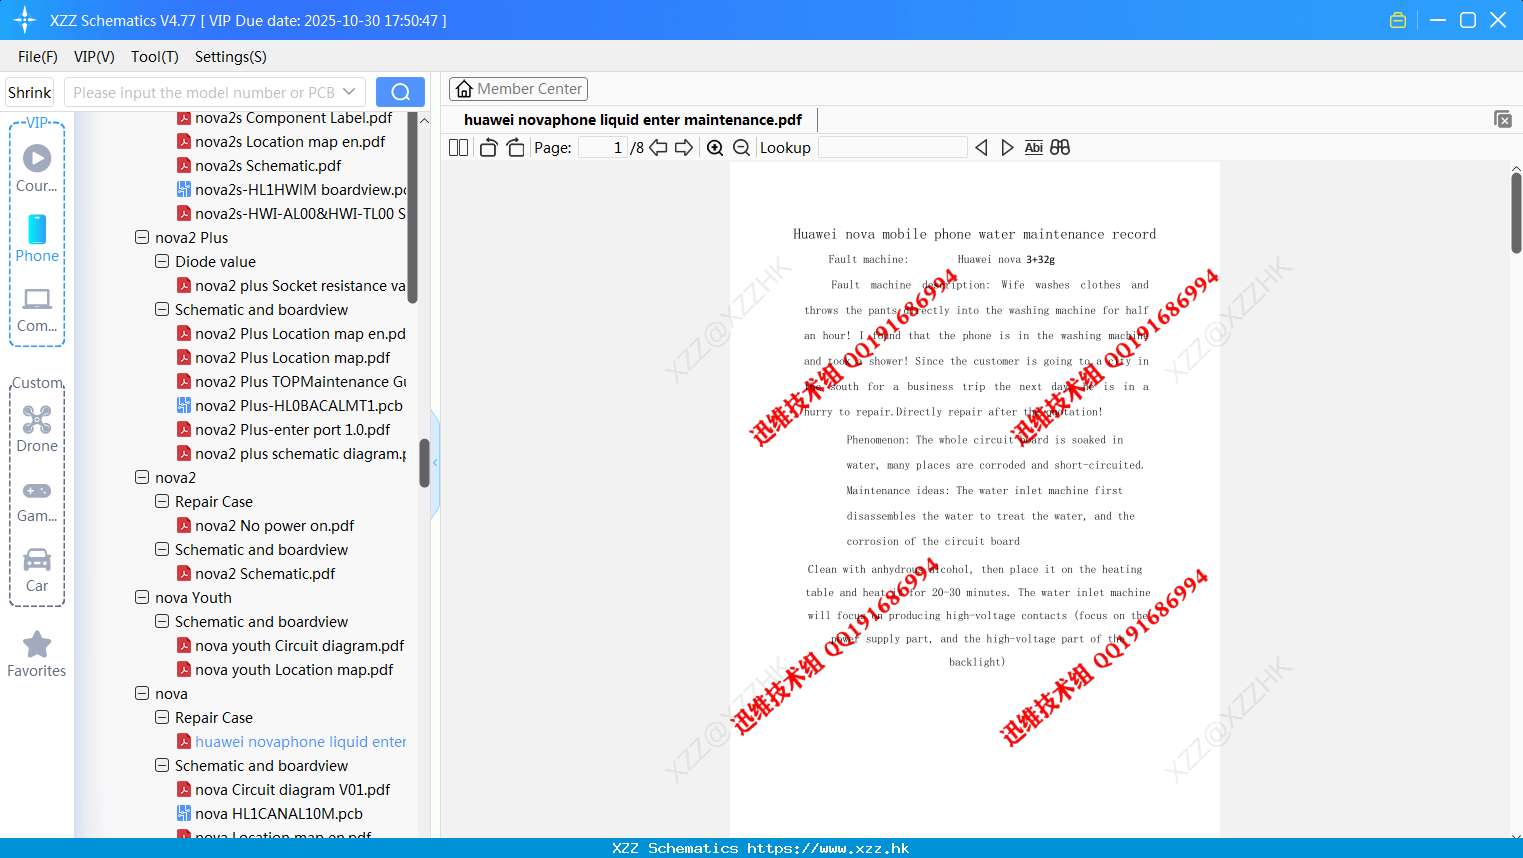This screenshot has height=858, width=1523.
Task: Open model number dropdown arrow
Action: click(349, 92)
